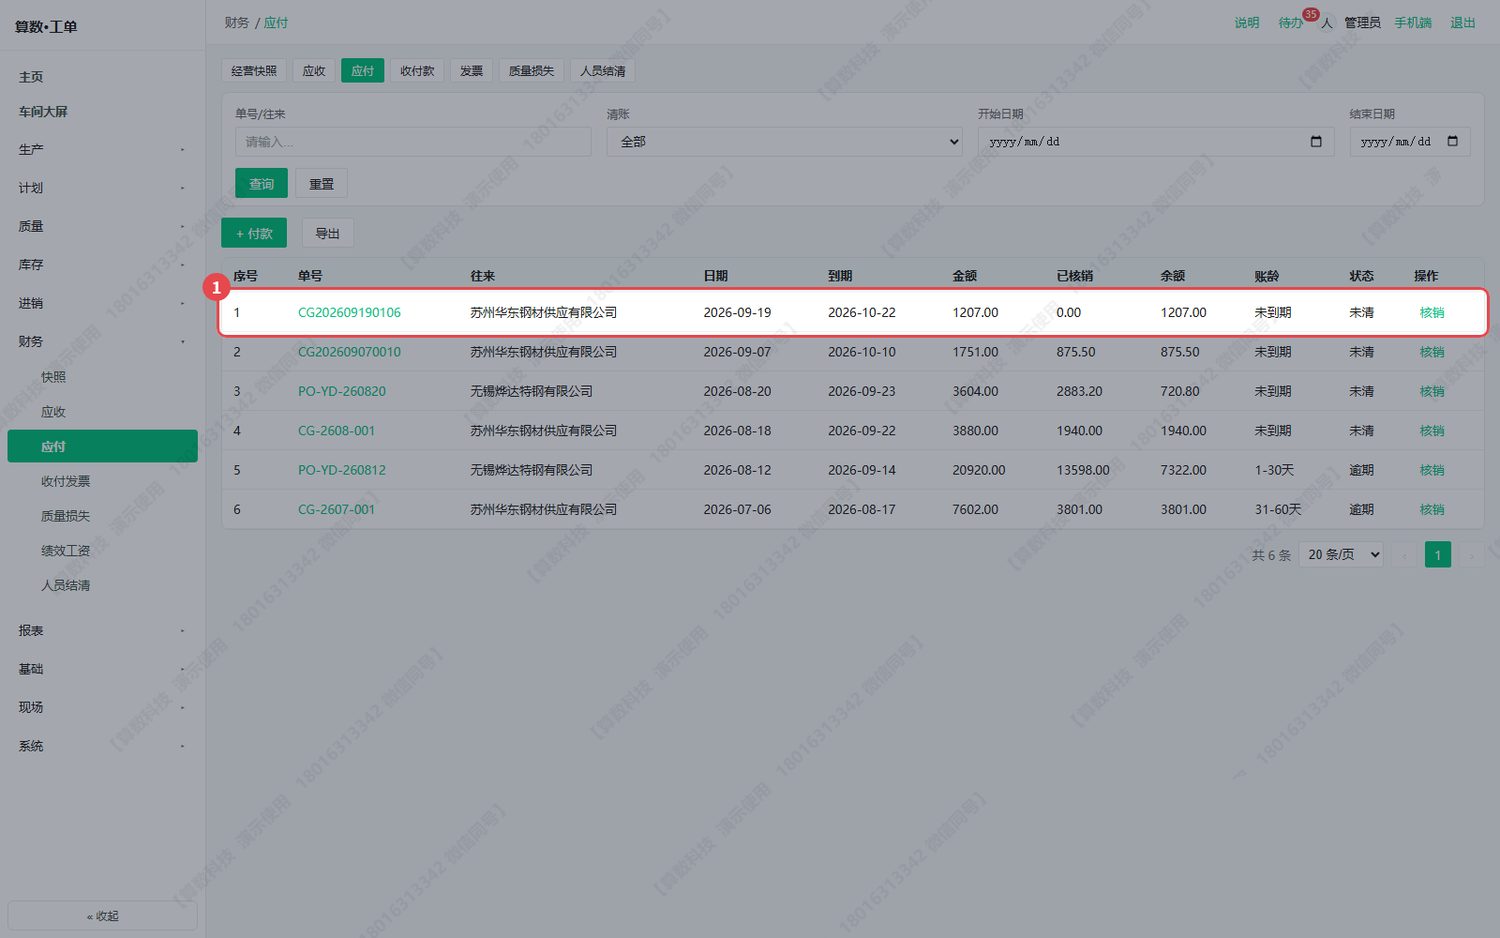Switch to 手机端 mobile view
This screenshot has width=1500, height=938.
(1413, 23)
